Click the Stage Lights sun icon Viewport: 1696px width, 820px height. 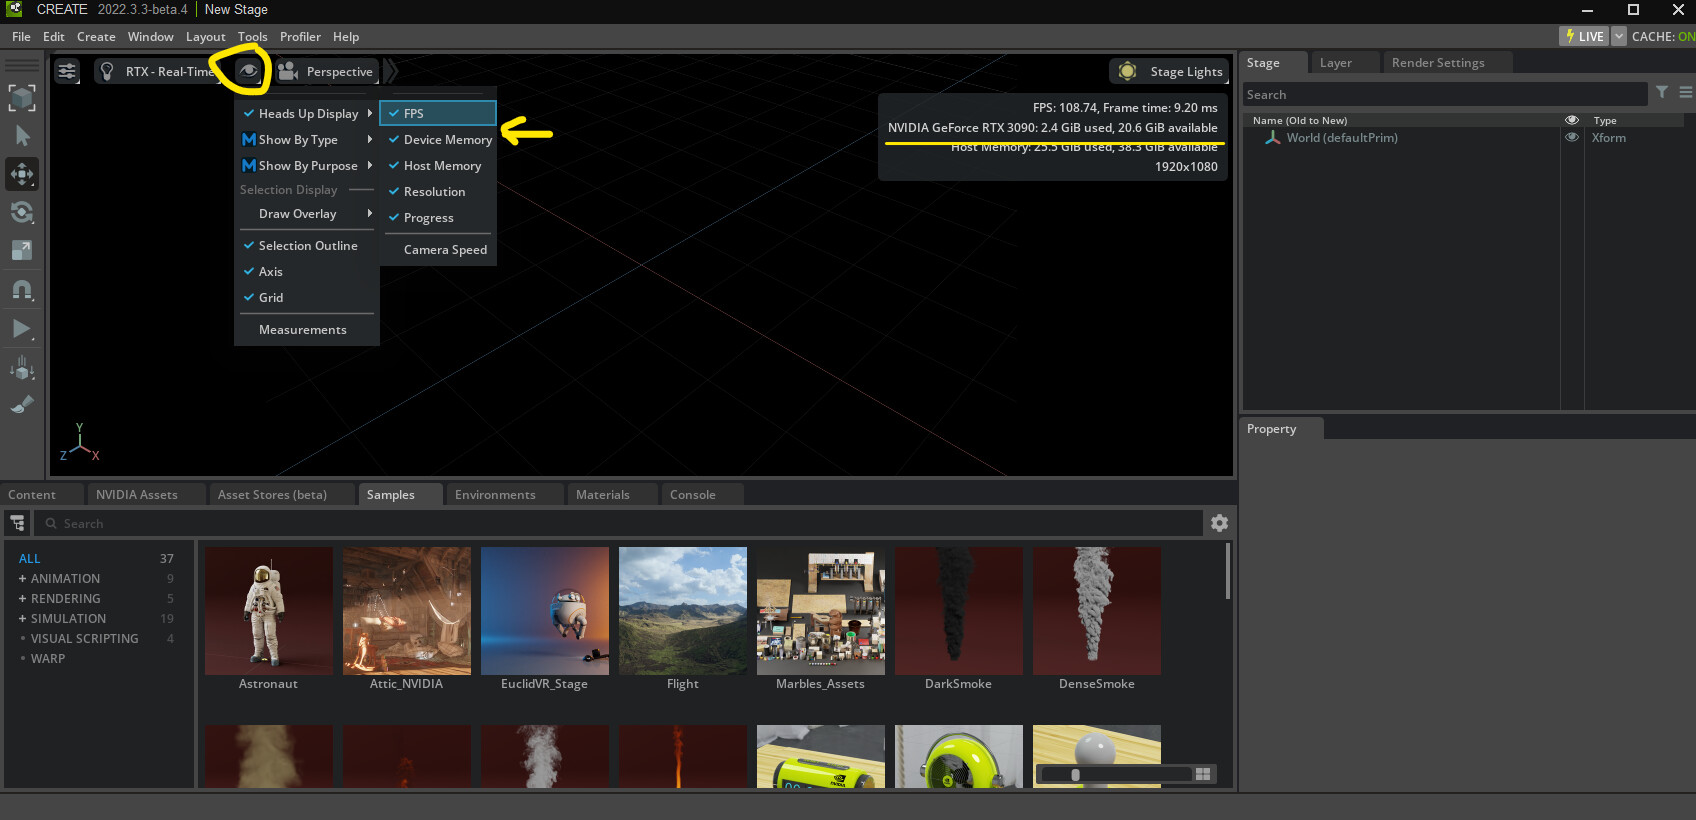point(1127,71)
